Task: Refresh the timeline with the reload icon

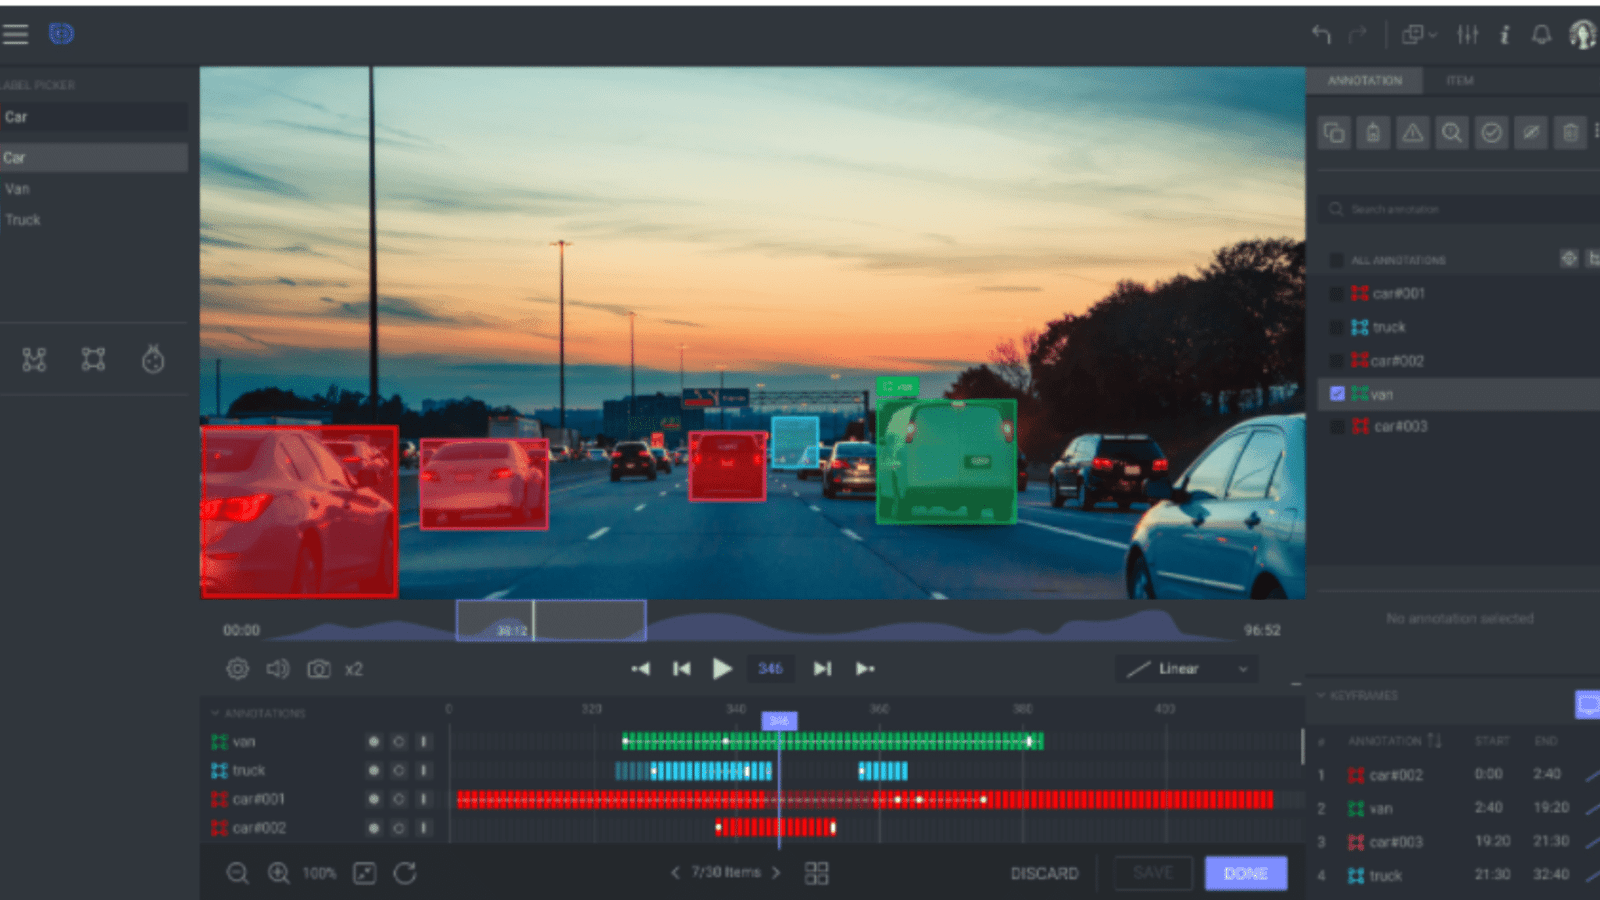Action: point(405,873)
